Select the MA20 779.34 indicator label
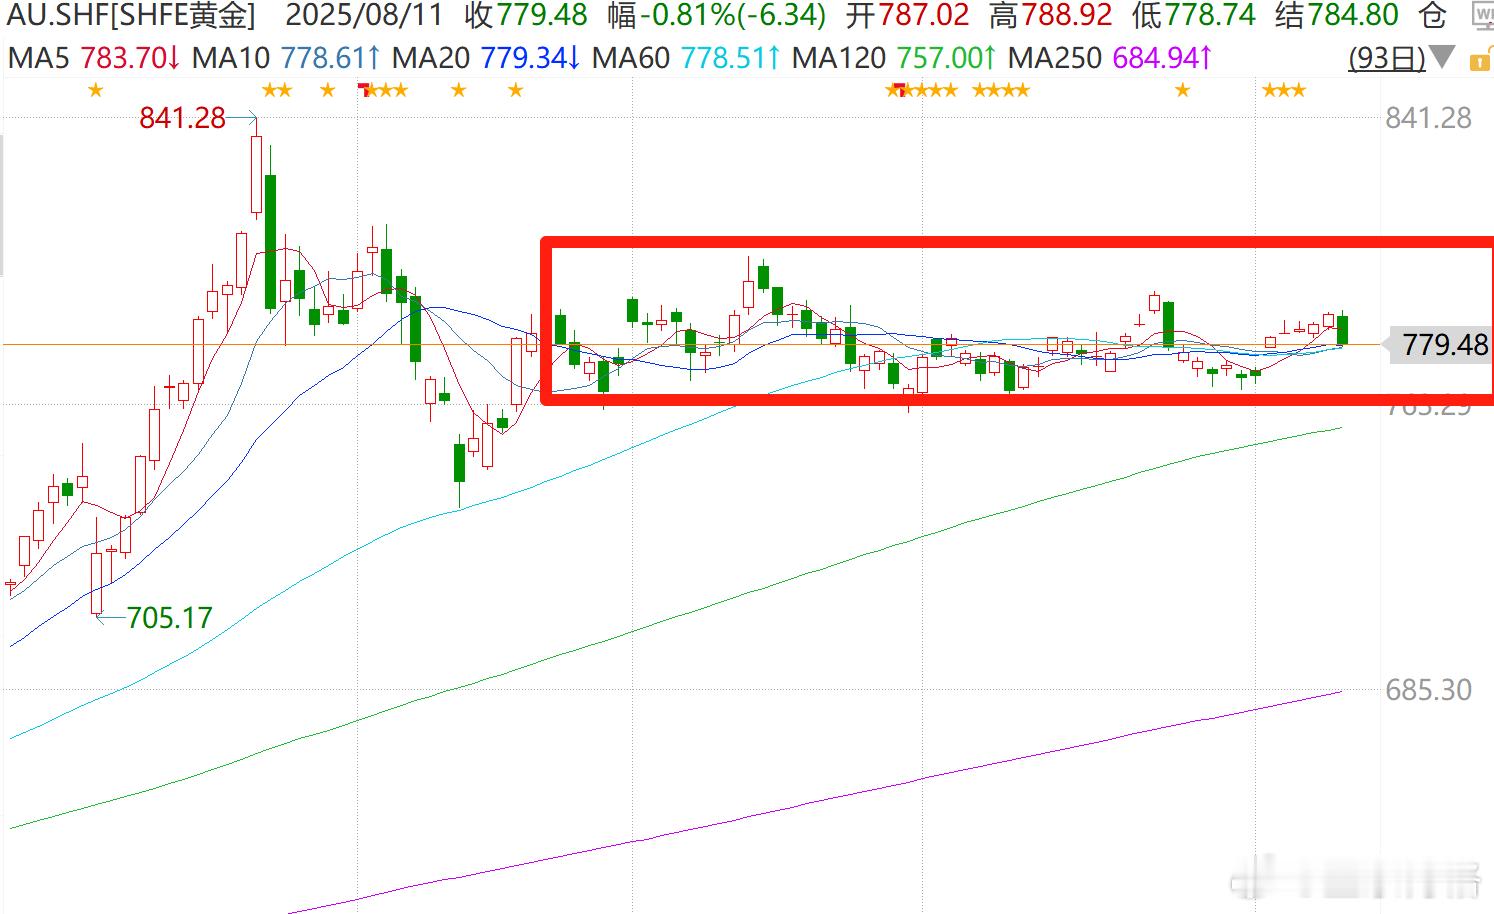The height and width of the screenshot is (914, 1494). click(486, 58)
